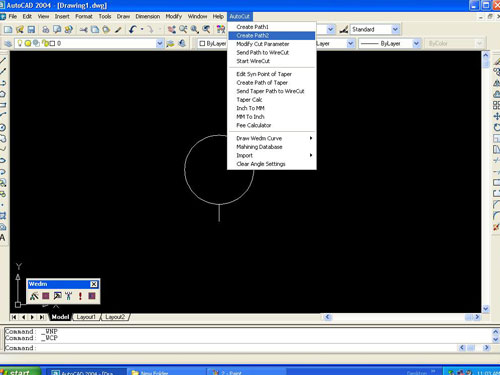Select the Pan Realtime icon
This screenshot has width=500, height=375.
coord(171,30)
